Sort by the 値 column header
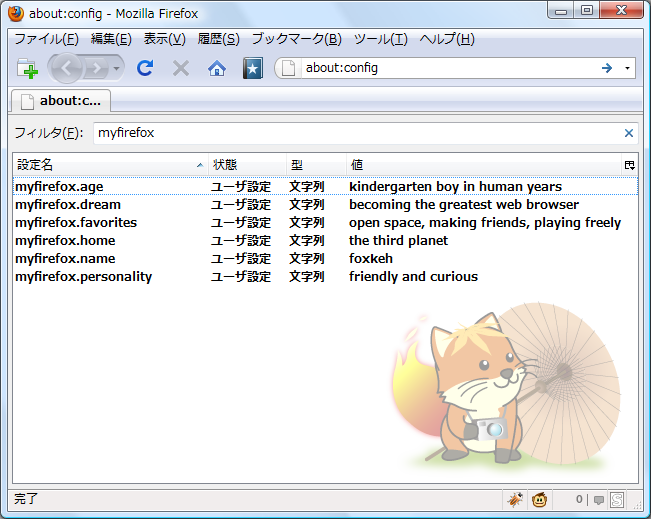The width and height of the screenshot is (651, 519). 484,165
